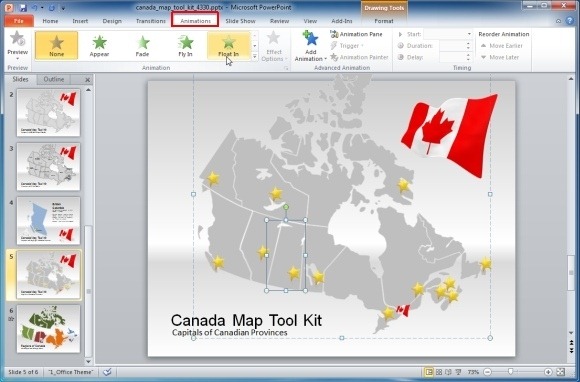
Task: Open PowerPoint Help question mark icon
Action: pos(570,21)
